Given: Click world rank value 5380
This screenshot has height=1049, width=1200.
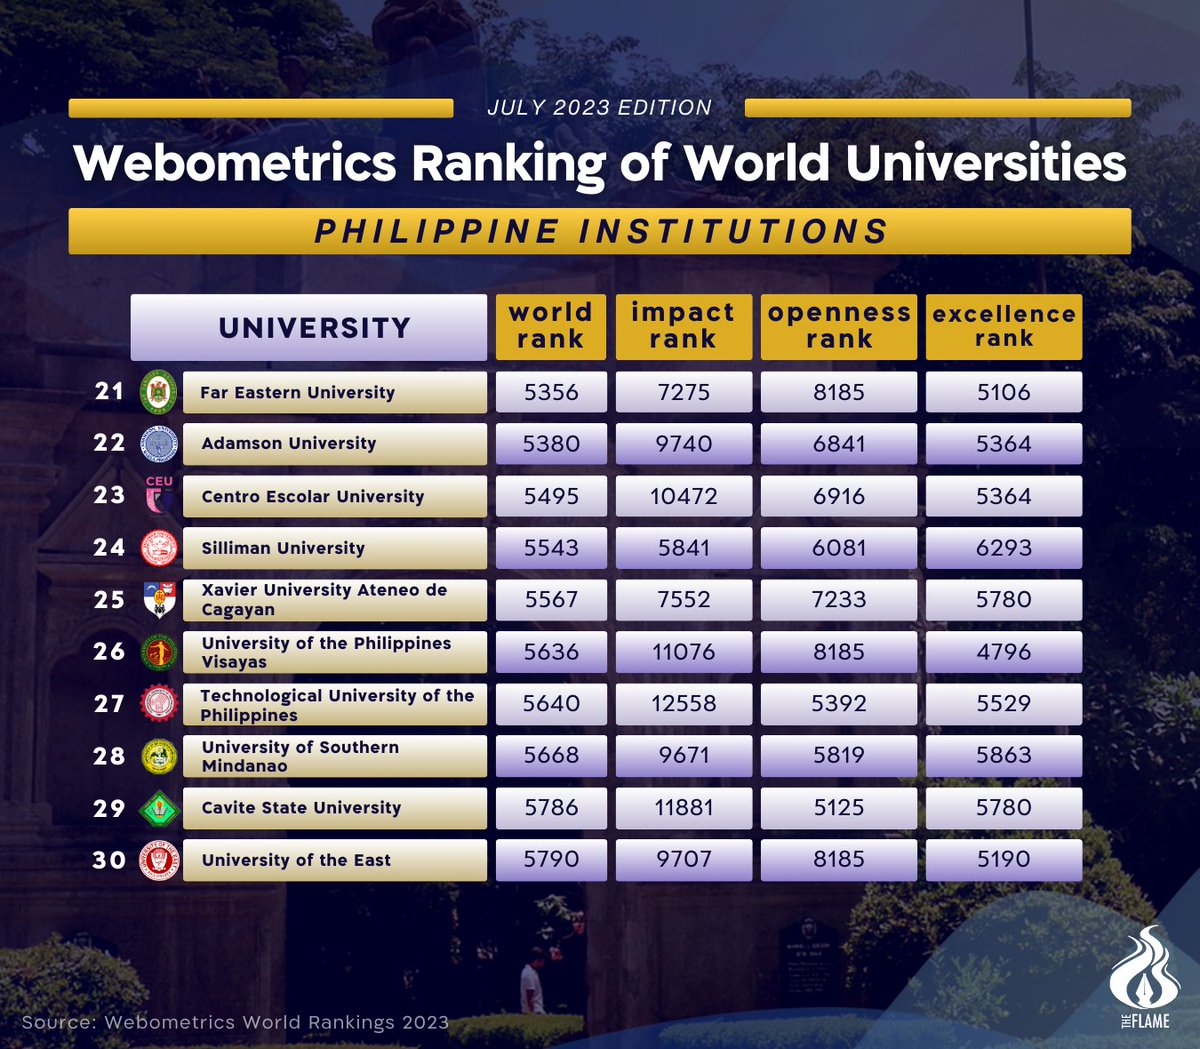Looking at the screenshot, I should pyautogui.click(x=551, y=444).
